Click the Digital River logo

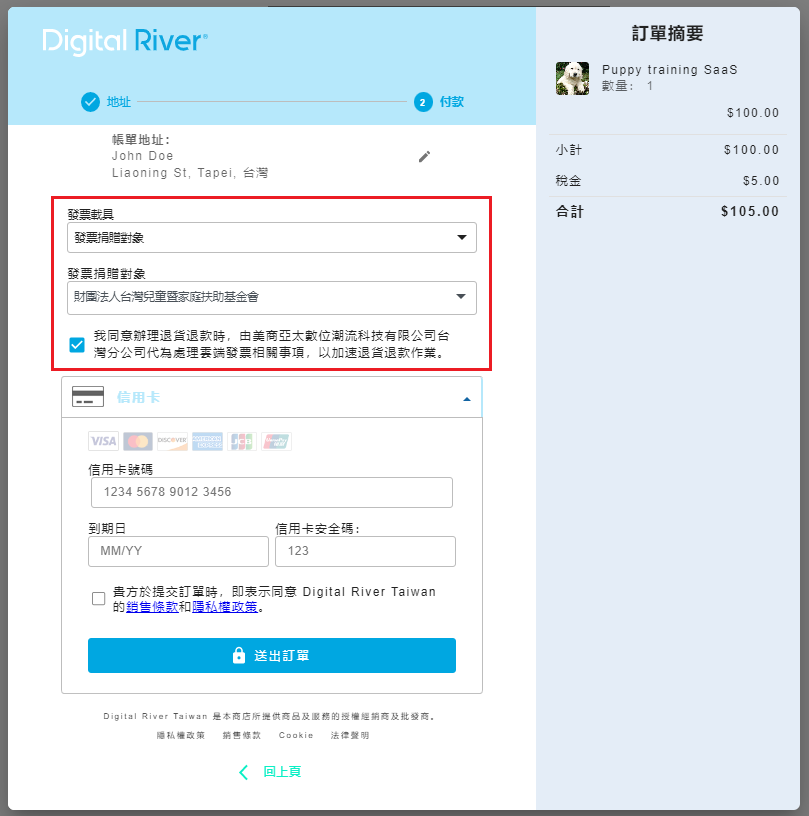pyautogui.click(x=125, y=42)
